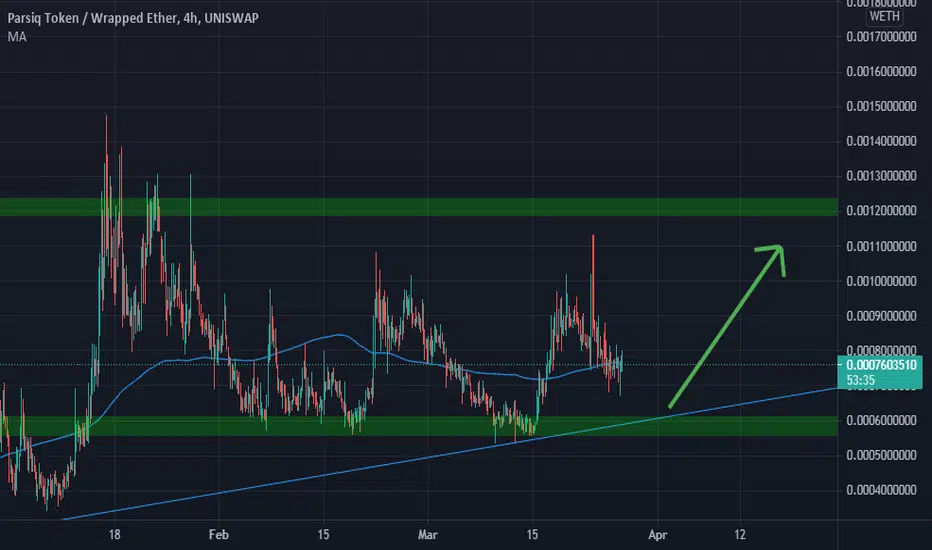Open the MA indicator legend label
This screenshot has width=932, height=550.
[x=17, y=37]
